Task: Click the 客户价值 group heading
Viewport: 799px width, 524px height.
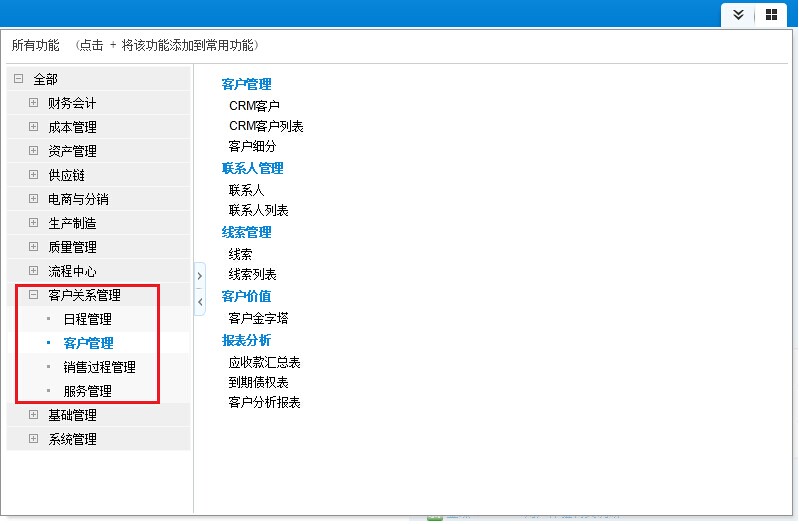Action: 247,296
